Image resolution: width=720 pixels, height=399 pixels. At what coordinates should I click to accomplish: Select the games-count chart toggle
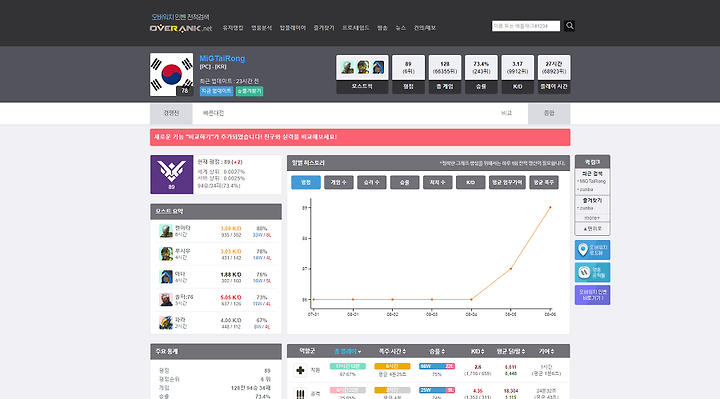click(x=339, y=182)
